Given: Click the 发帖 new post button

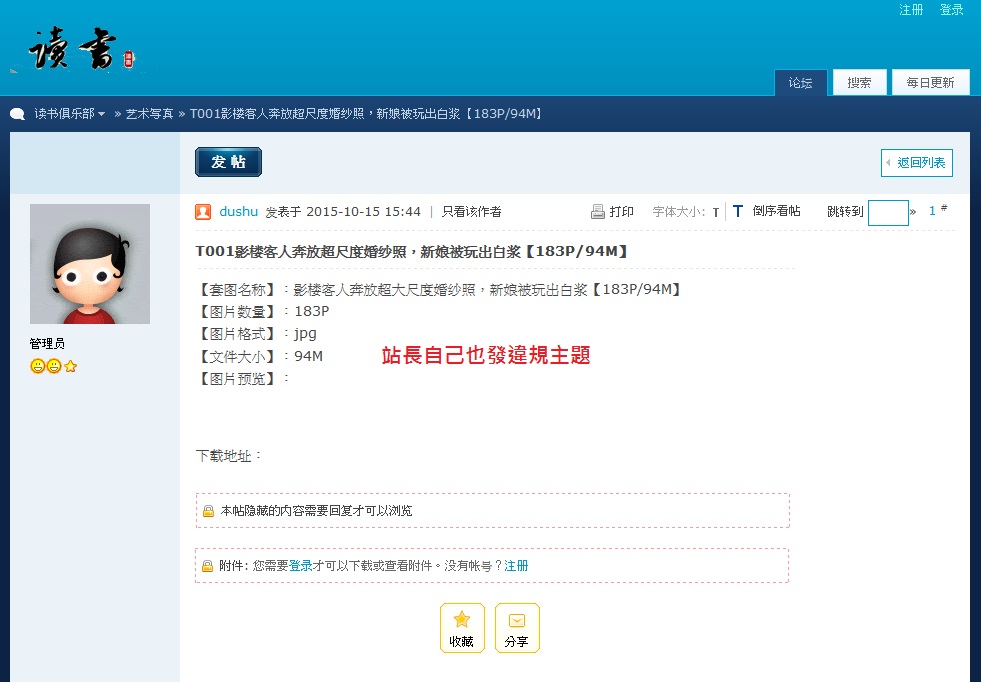Looking at the screenshot, I should pyautogui.click(x=228, y=162).
